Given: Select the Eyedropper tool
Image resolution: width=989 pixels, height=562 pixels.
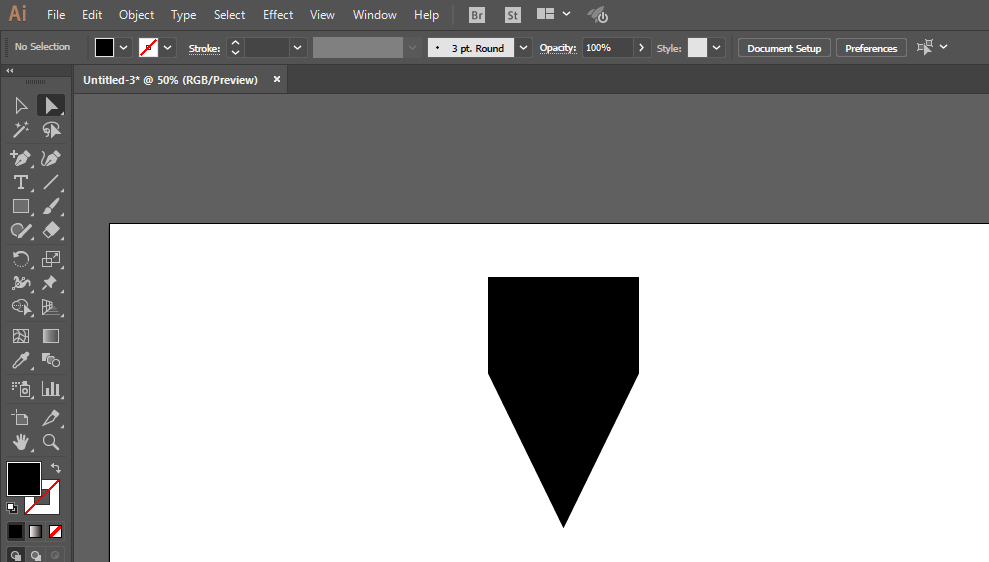Looking at the screenshot, I should click(x=21, y=361).
